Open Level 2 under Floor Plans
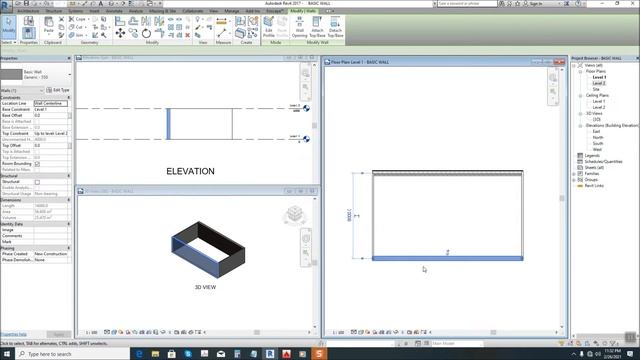 tap(599, 83)
